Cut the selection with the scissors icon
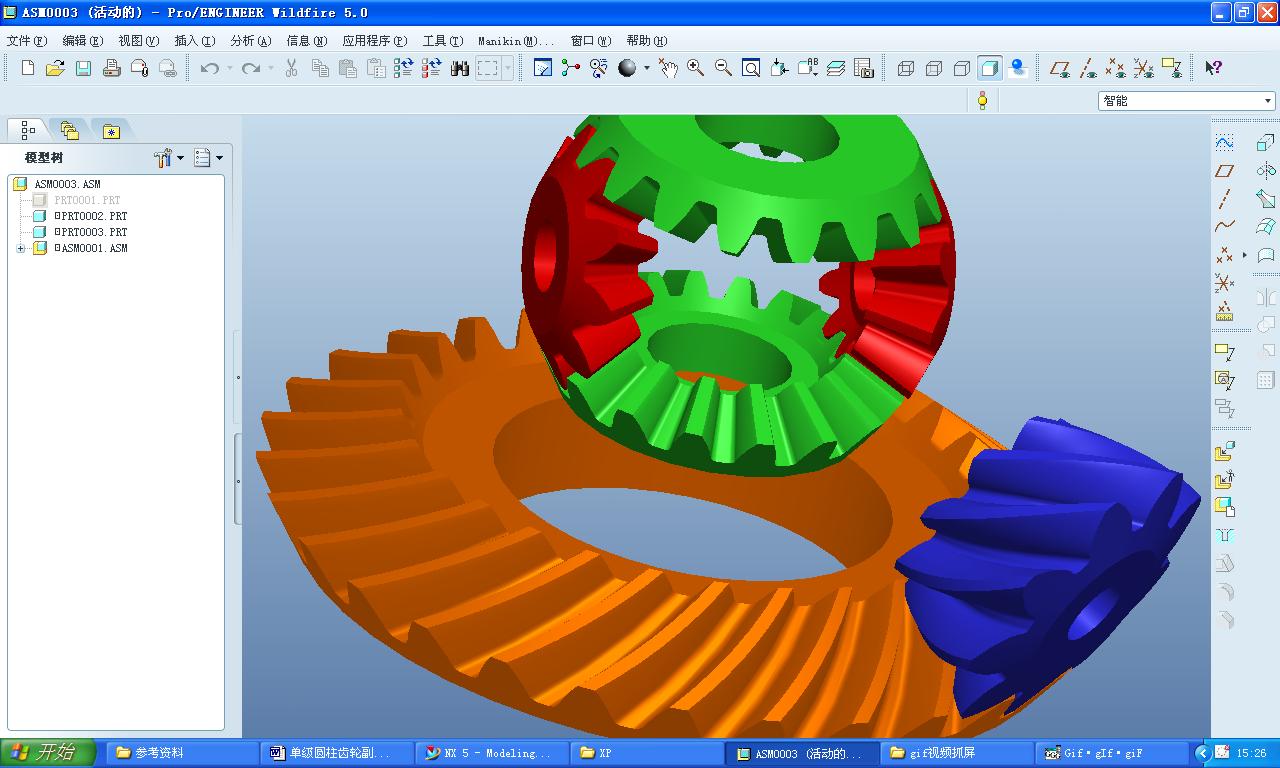1280x768 pixels. click(x=292, y=68)
